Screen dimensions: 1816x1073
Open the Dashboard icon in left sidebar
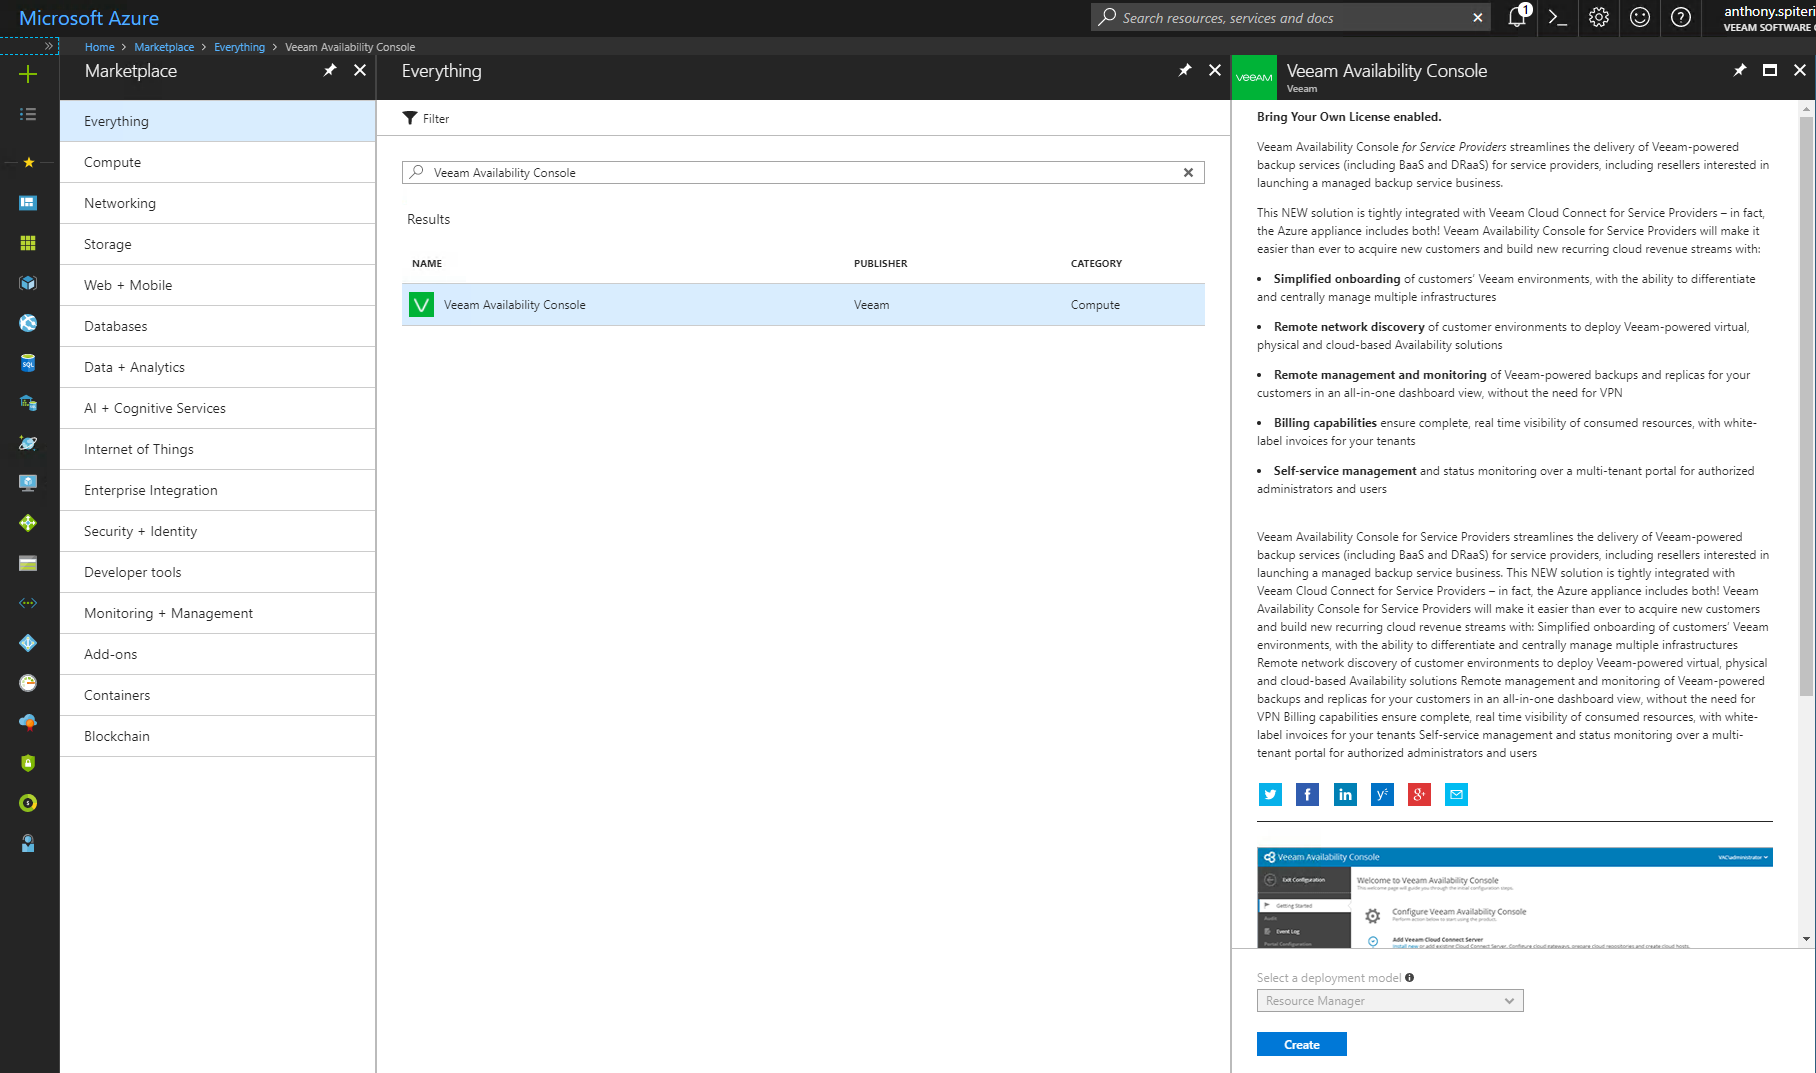point(28,203)
